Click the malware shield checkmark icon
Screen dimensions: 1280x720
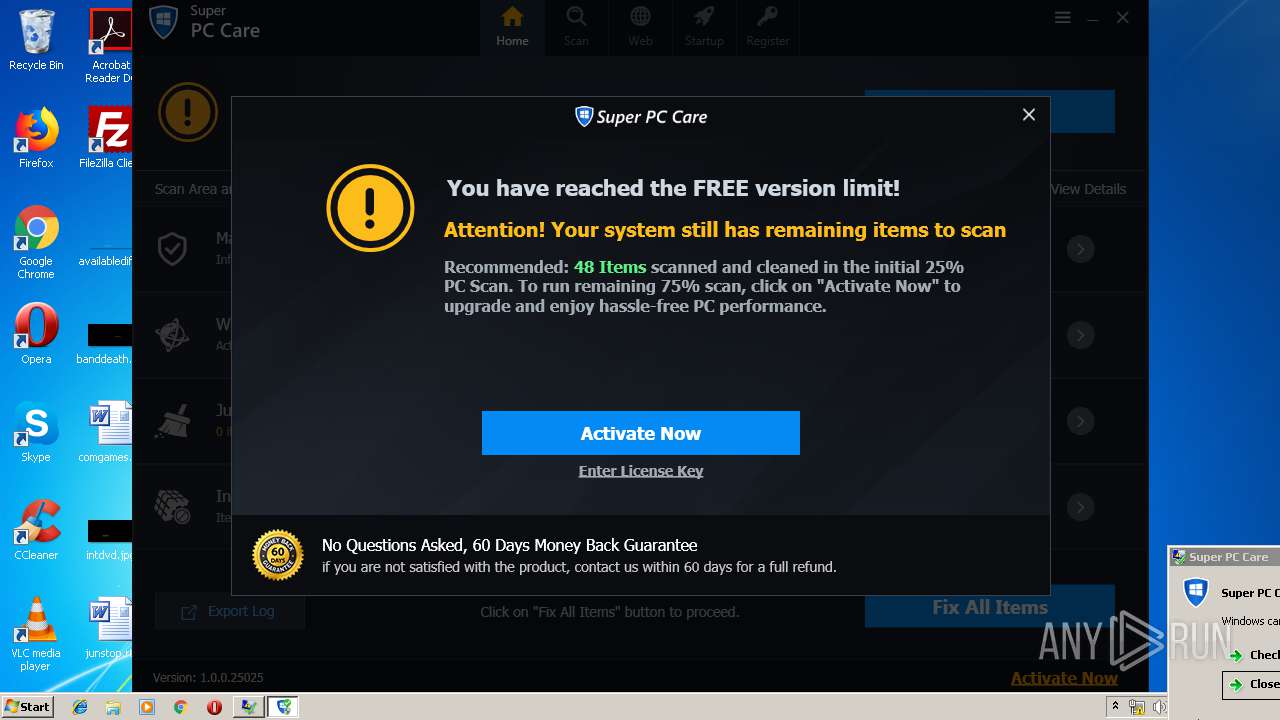[x=173, y=249]
